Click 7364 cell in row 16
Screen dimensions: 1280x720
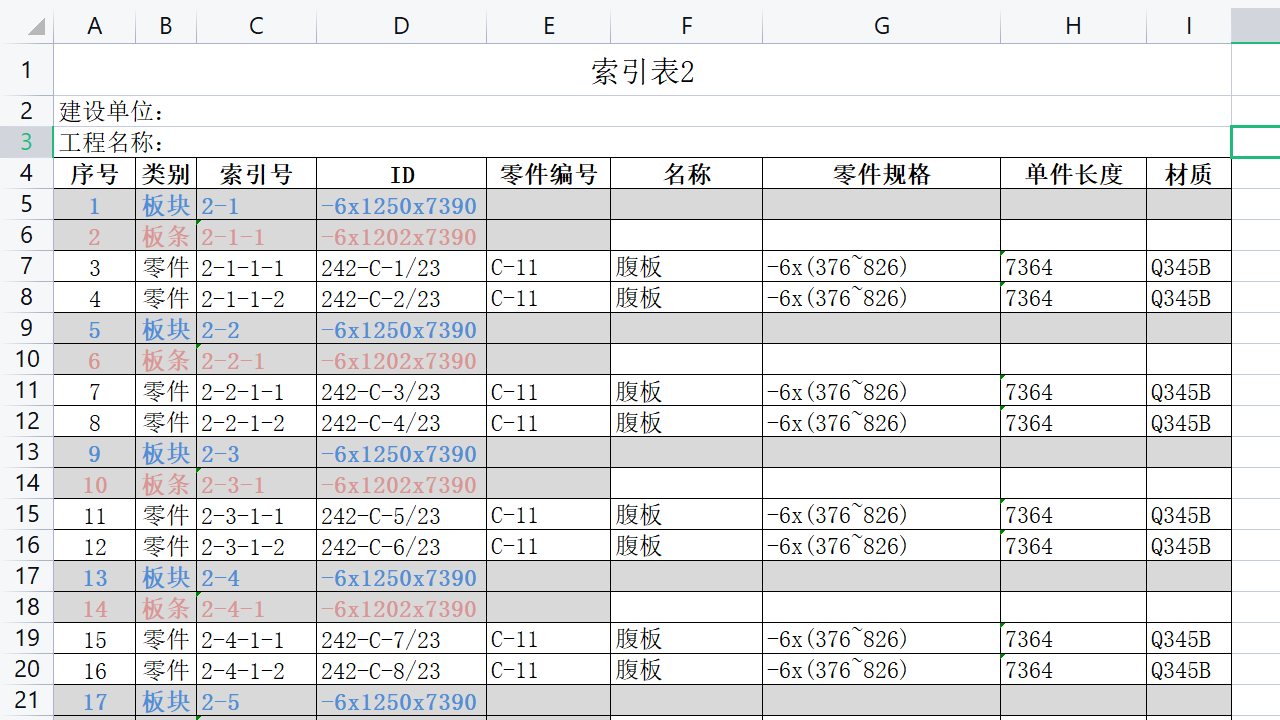point(1074,546)
